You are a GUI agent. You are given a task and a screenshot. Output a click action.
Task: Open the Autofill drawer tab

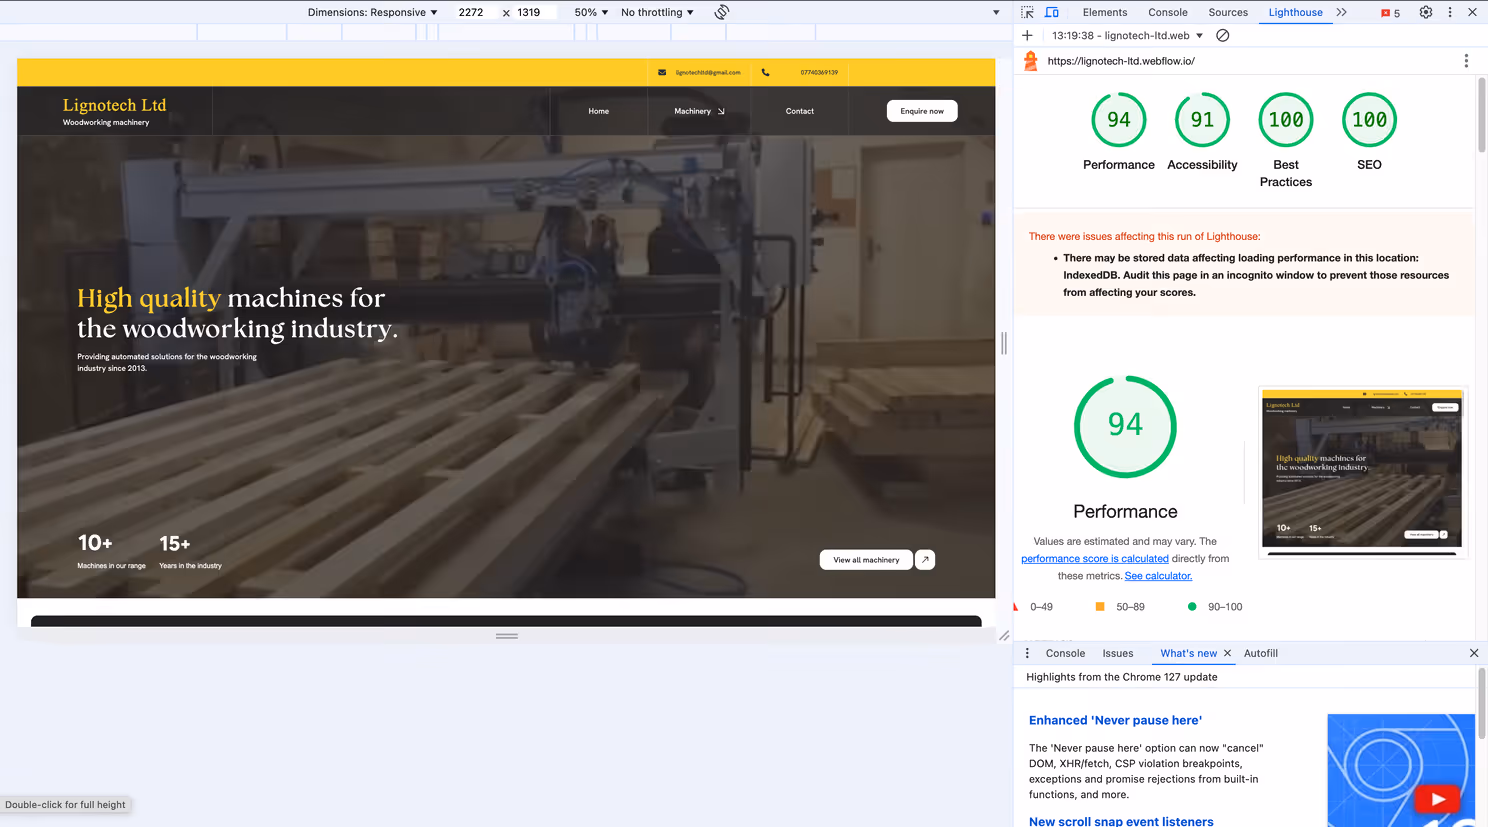[x=1260, y=653]
